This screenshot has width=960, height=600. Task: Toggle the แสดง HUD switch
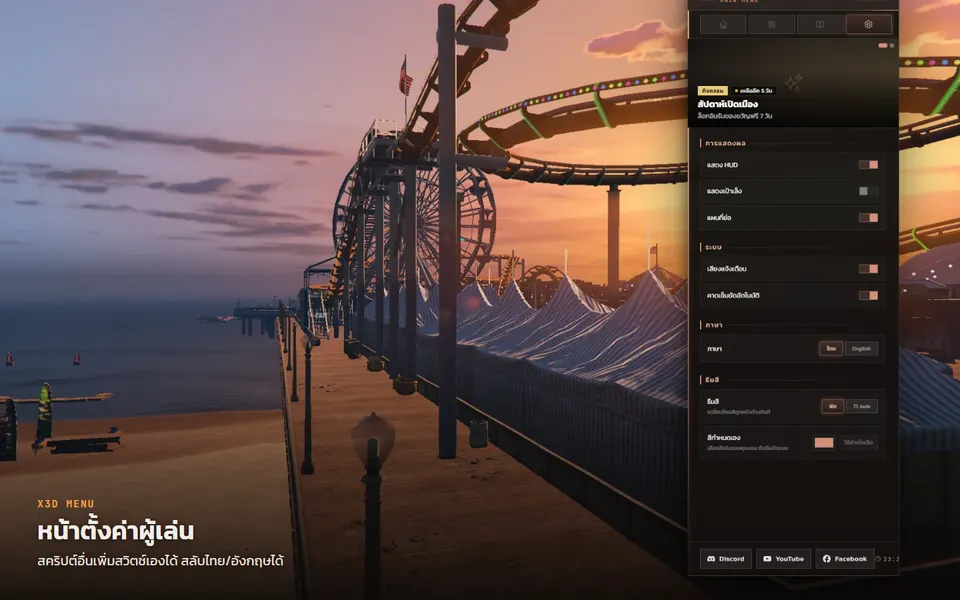pyautogui.click(x=868, y=165)
